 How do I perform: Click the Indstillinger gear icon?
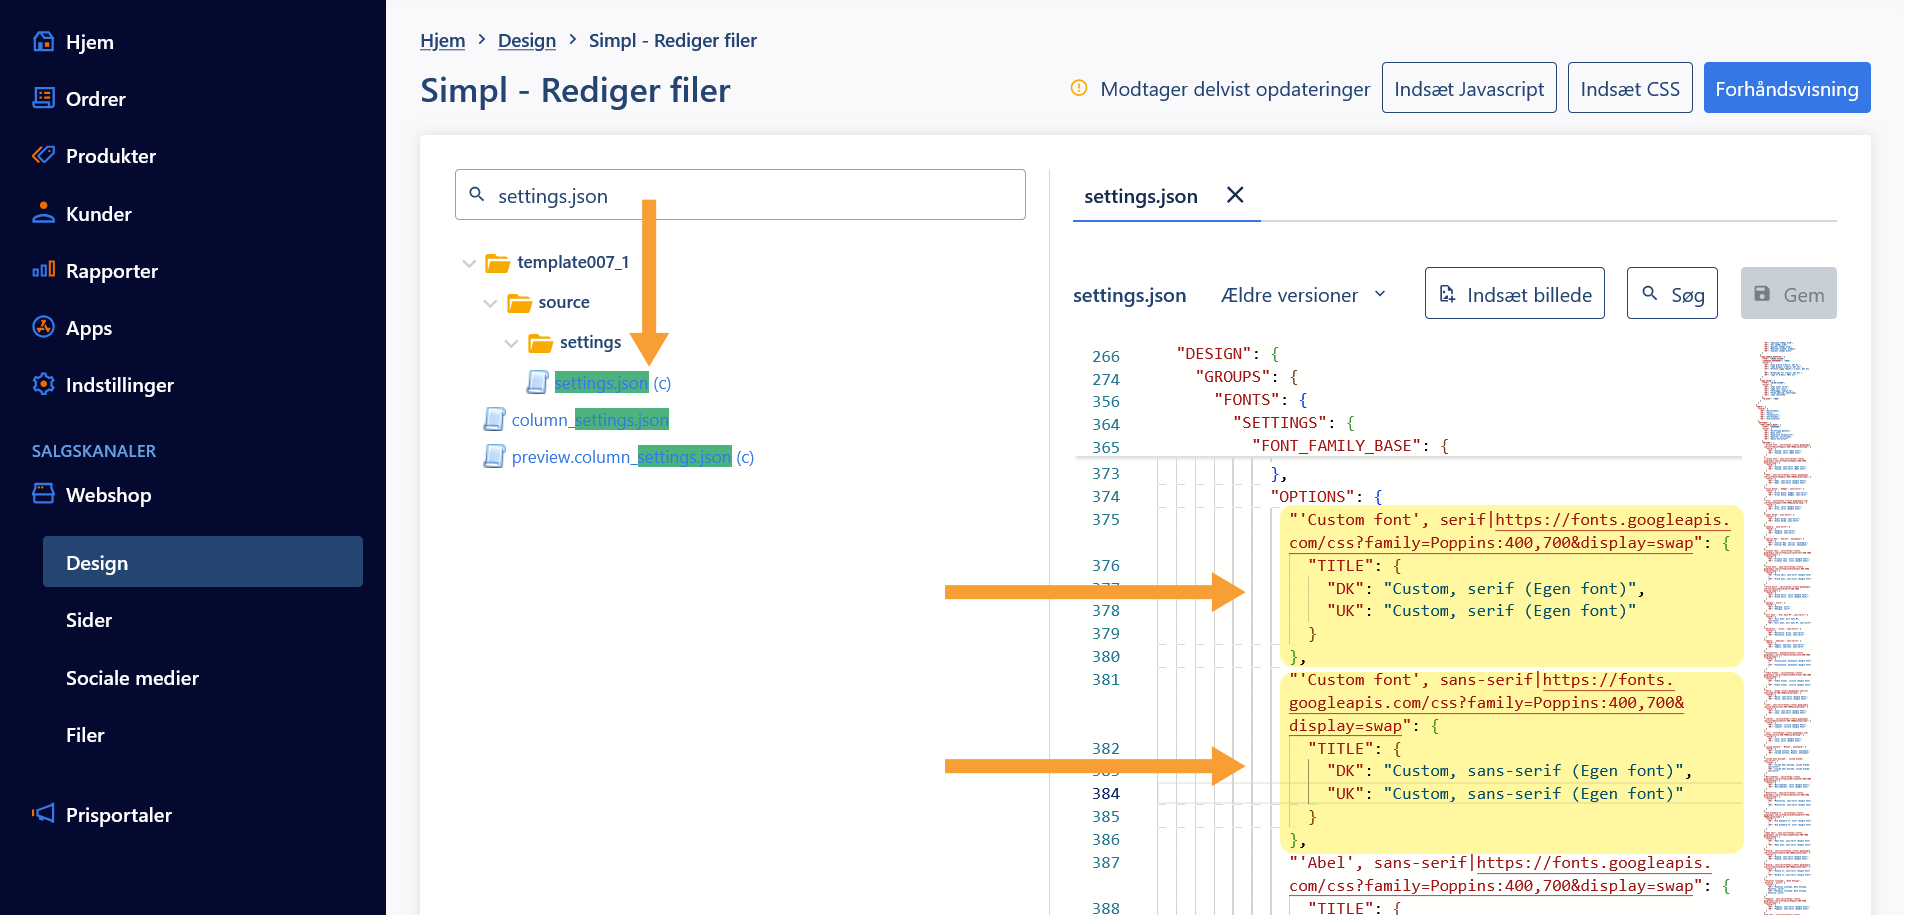pos(43,384)
